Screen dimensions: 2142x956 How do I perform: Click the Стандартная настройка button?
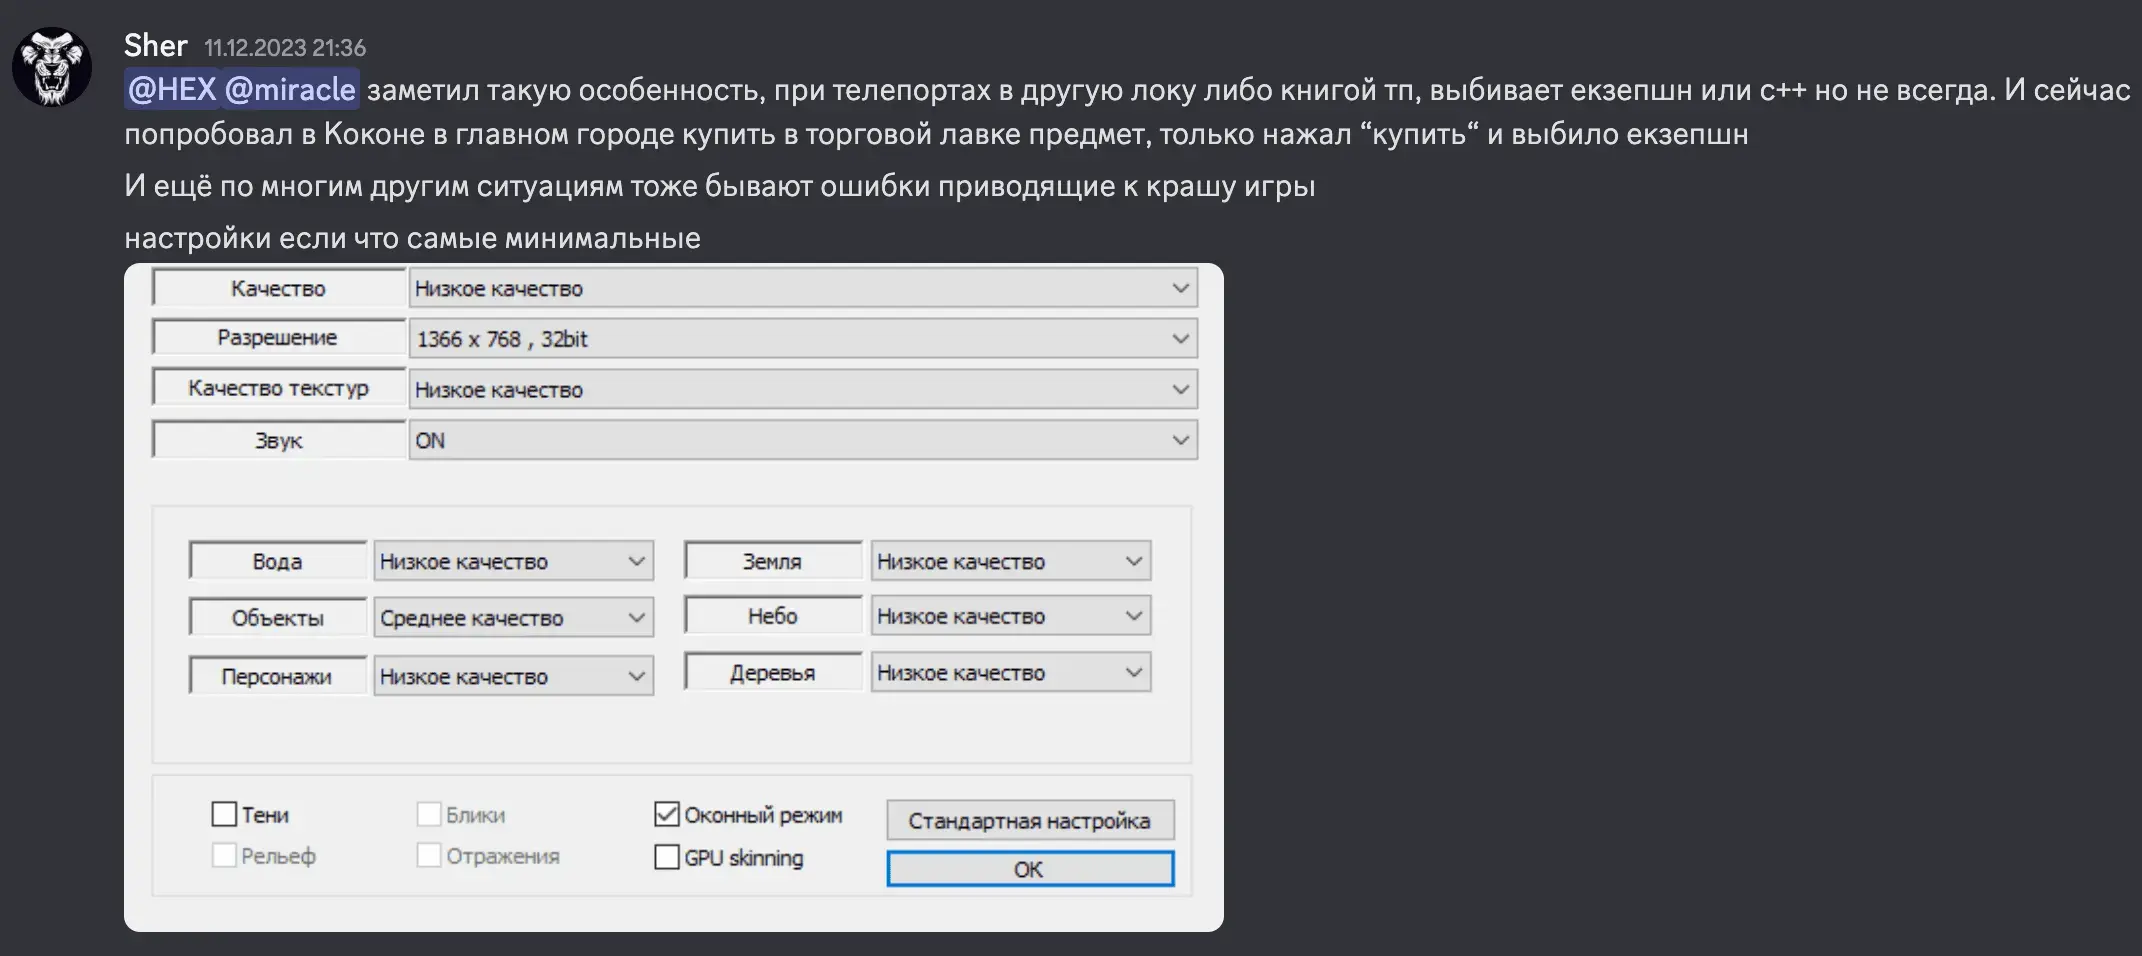(x=1030, y=820)
